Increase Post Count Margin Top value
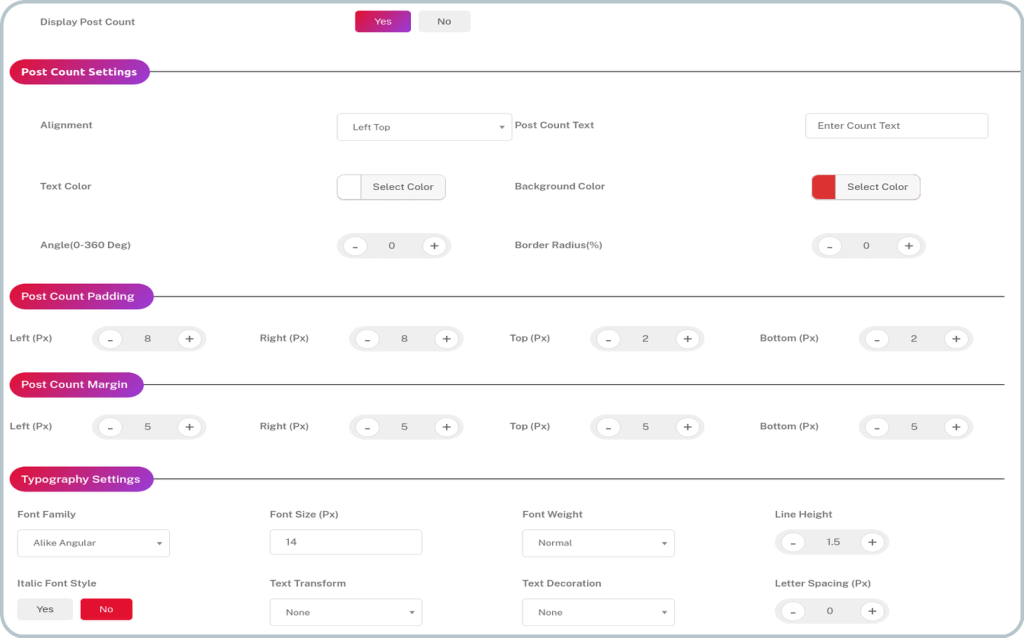 click(x=687, y=427)
